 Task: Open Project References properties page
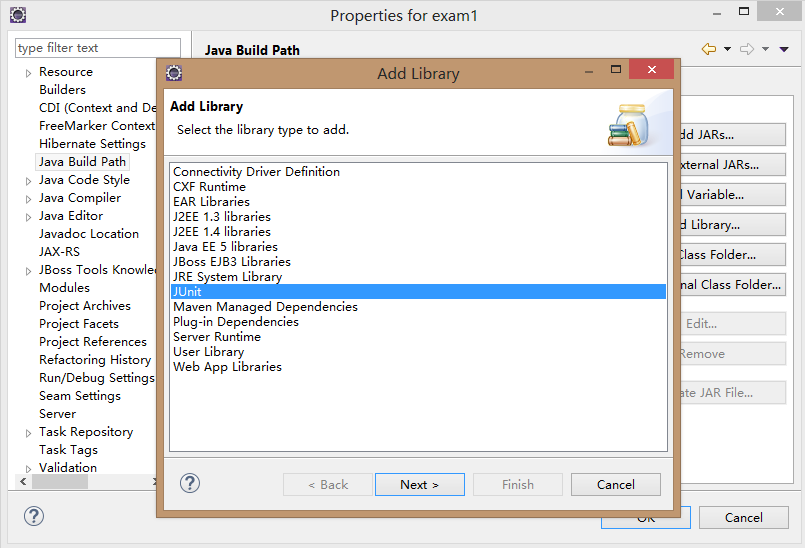[x=93, y=341]
